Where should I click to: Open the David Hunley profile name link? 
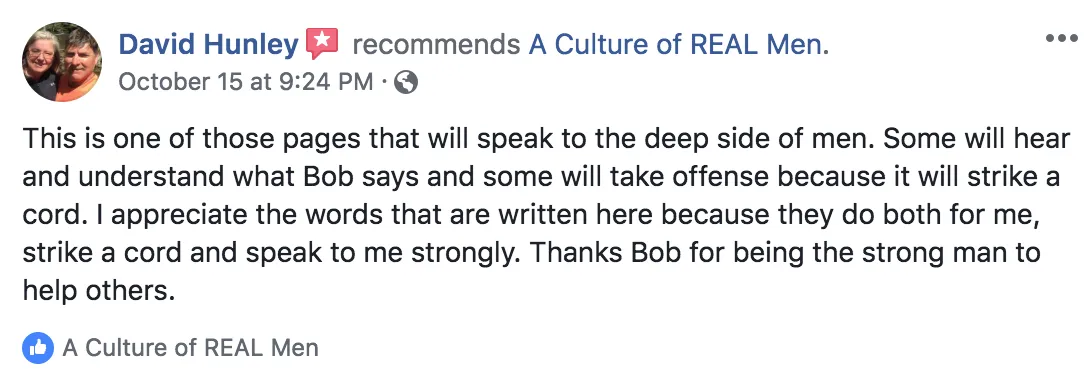point(208,45)
